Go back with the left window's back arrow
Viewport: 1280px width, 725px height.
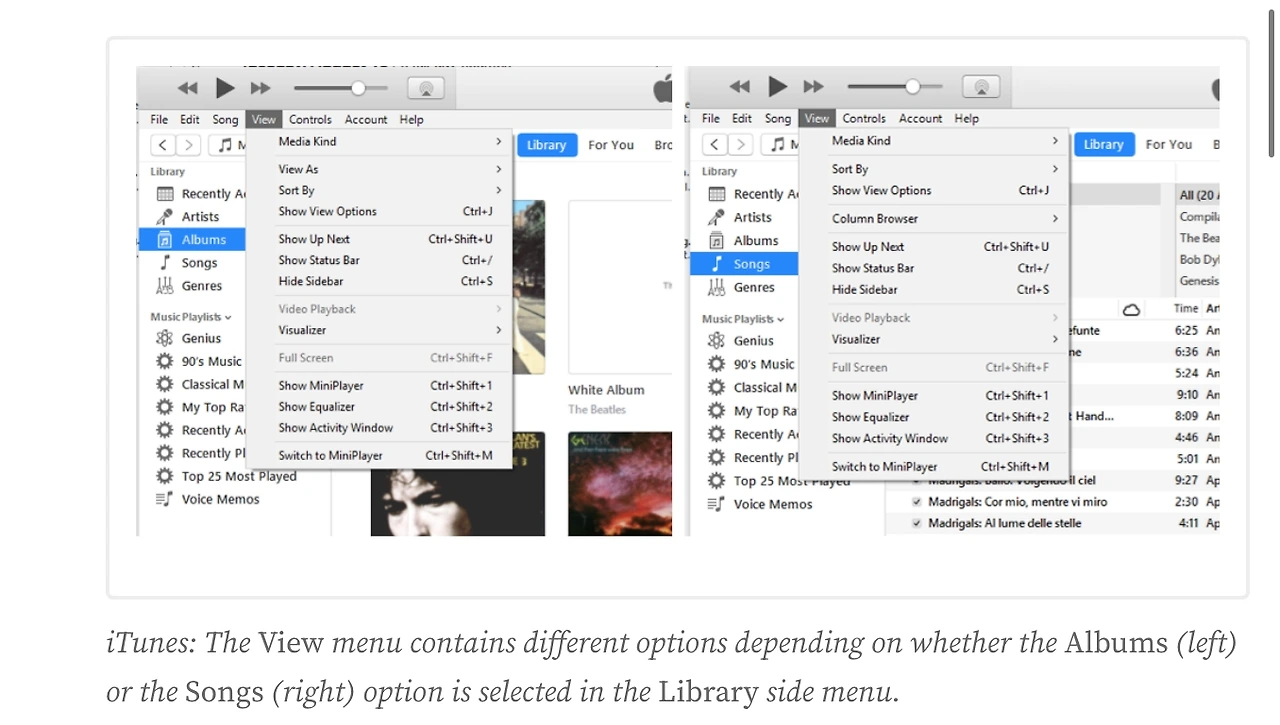163,145
